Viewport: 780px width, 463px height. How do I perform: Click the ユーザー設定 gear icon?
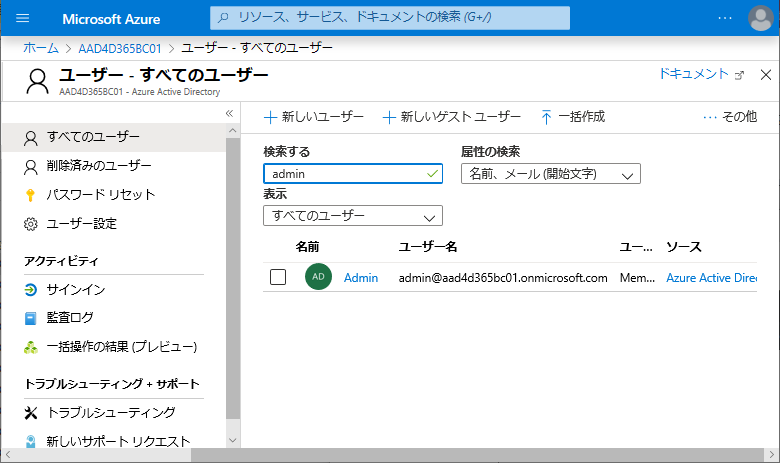(30, 224)
